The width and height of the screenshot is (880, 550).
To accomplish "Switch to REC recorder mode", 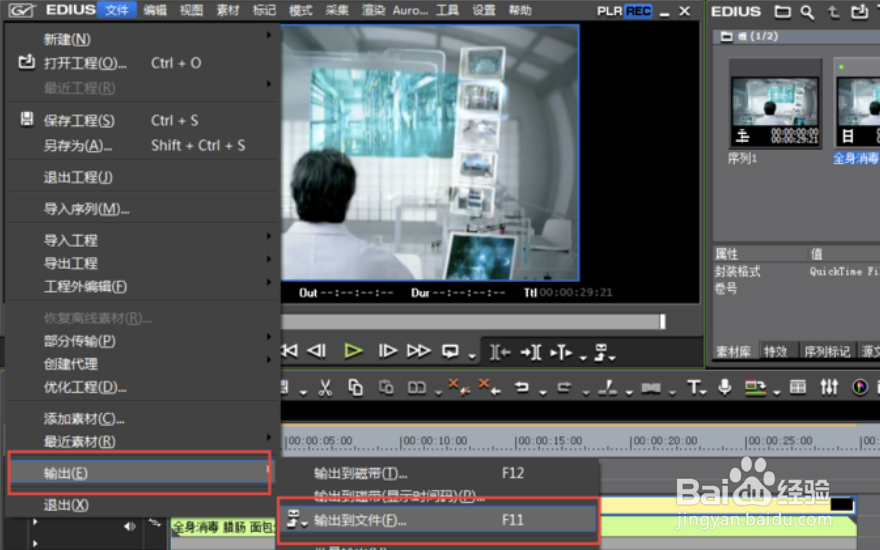I will [639, 11].
